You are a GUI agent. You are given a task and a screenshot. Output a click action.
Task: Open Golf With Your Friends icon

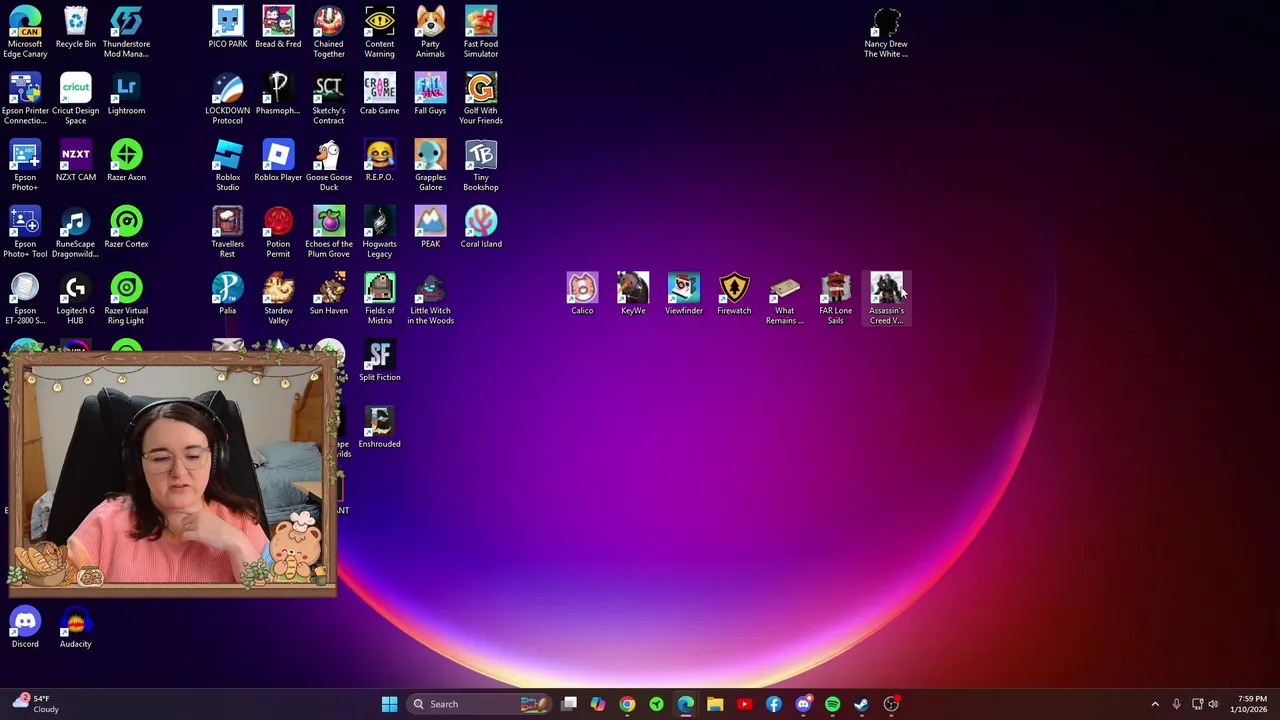(x=481, y=99)
